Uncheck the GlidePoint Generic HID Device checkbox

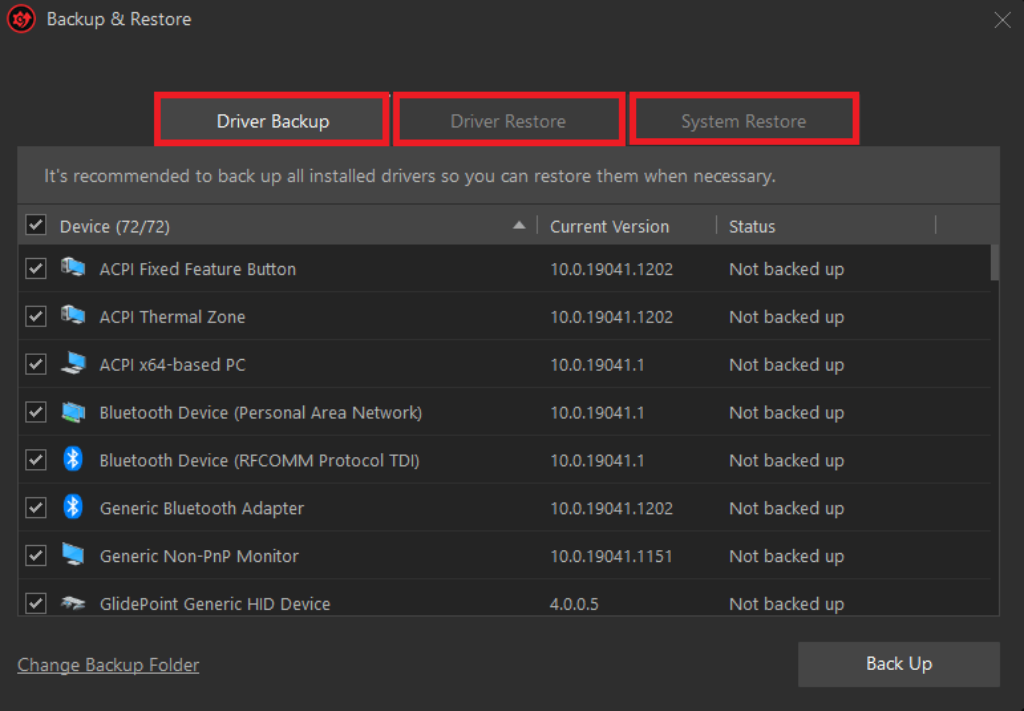click(36, 603)
